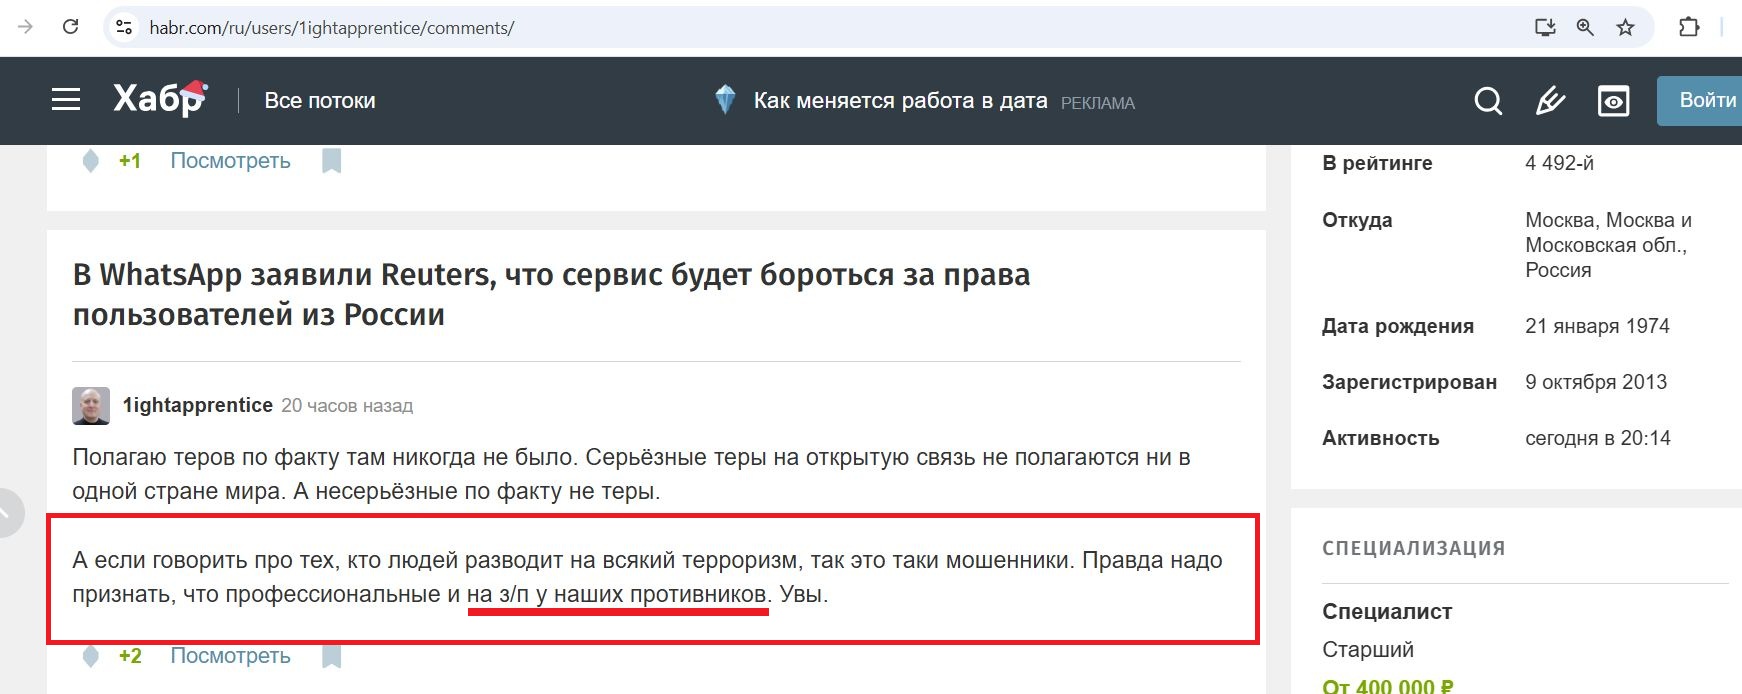This screenshot has width=1742, height=694.
Task: Click the write-post pen icon
Action: pyautogui.click(x=1550, y=101)
